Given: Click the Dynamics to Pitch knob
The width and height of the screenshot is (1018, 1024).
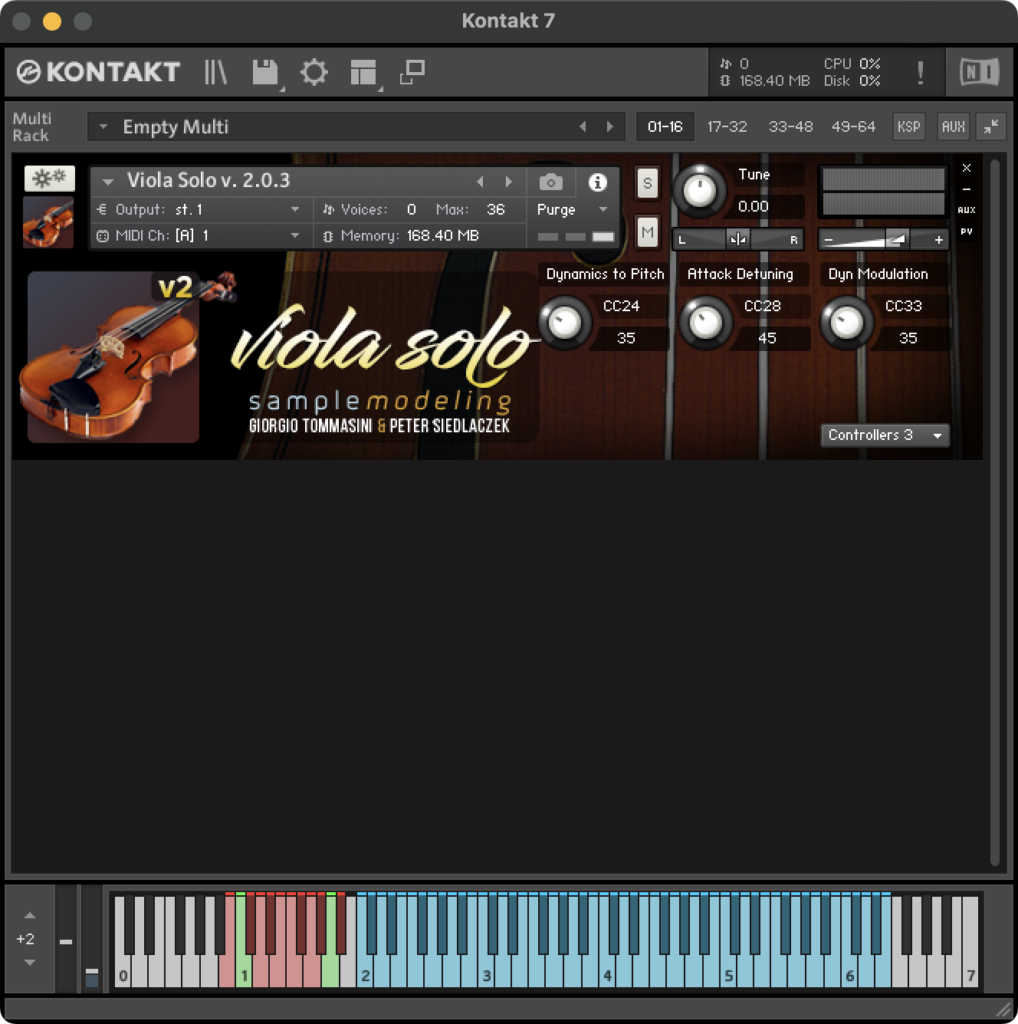Looking at the screenshot, I should 565,322.
